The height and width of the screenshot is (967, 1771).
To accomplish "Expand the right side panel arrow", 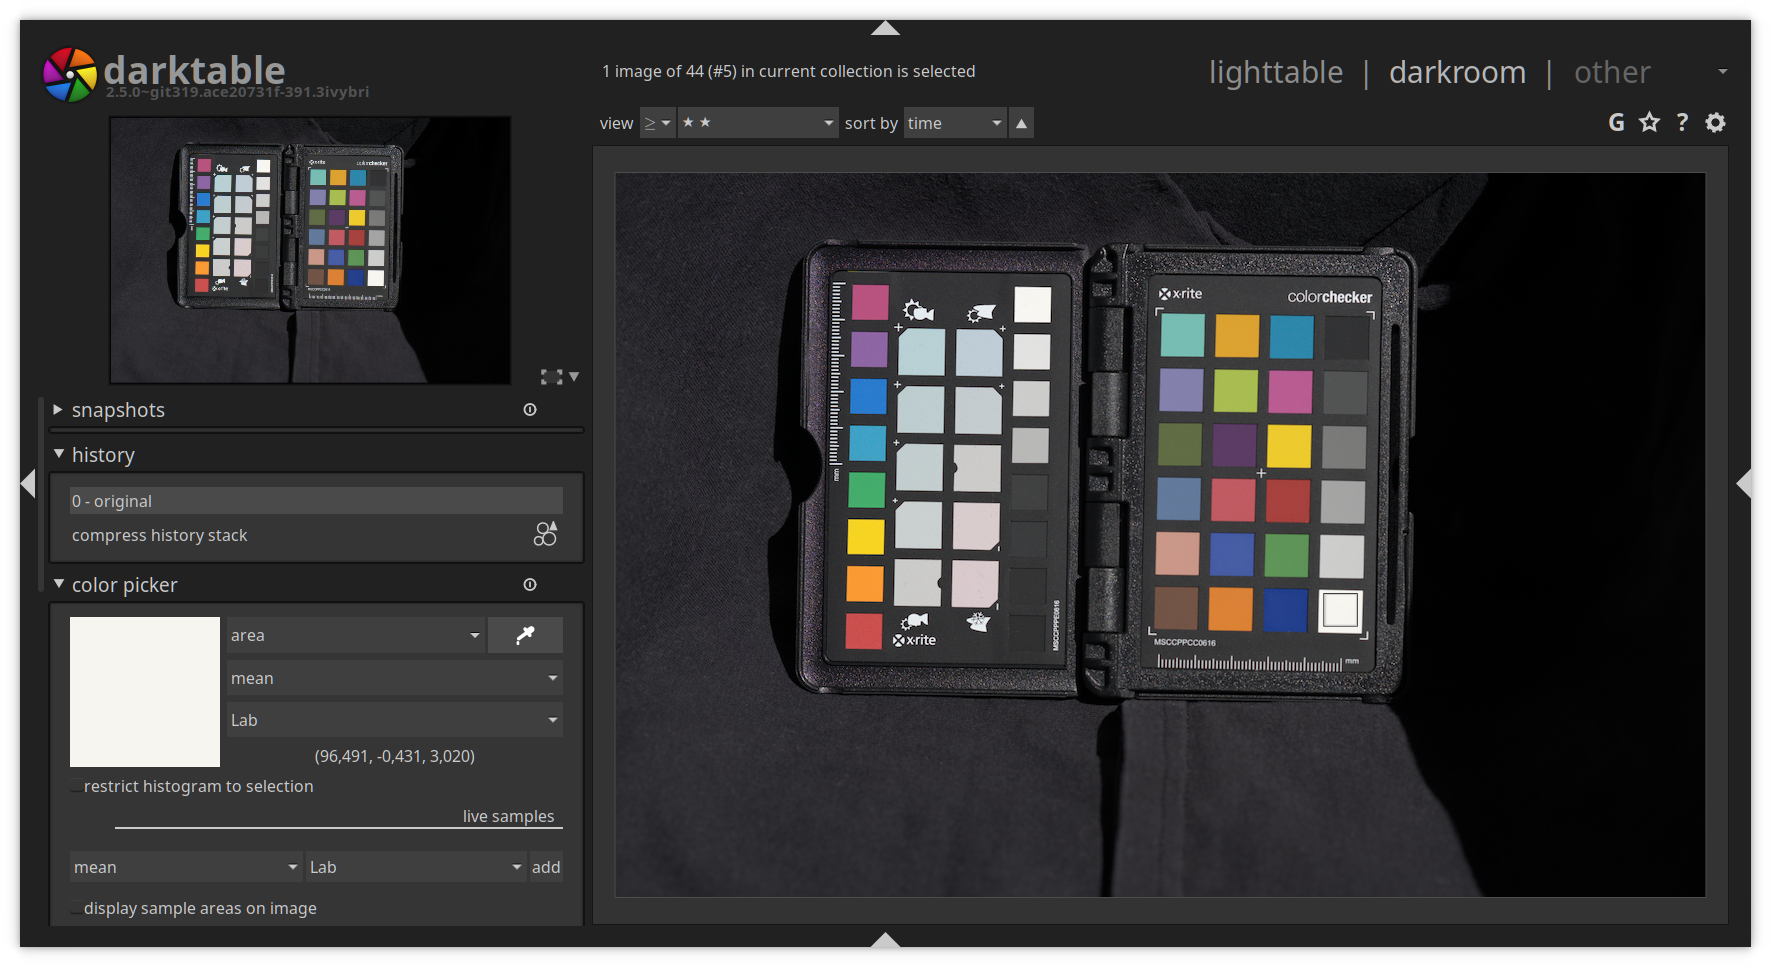I will point(1743,484).
